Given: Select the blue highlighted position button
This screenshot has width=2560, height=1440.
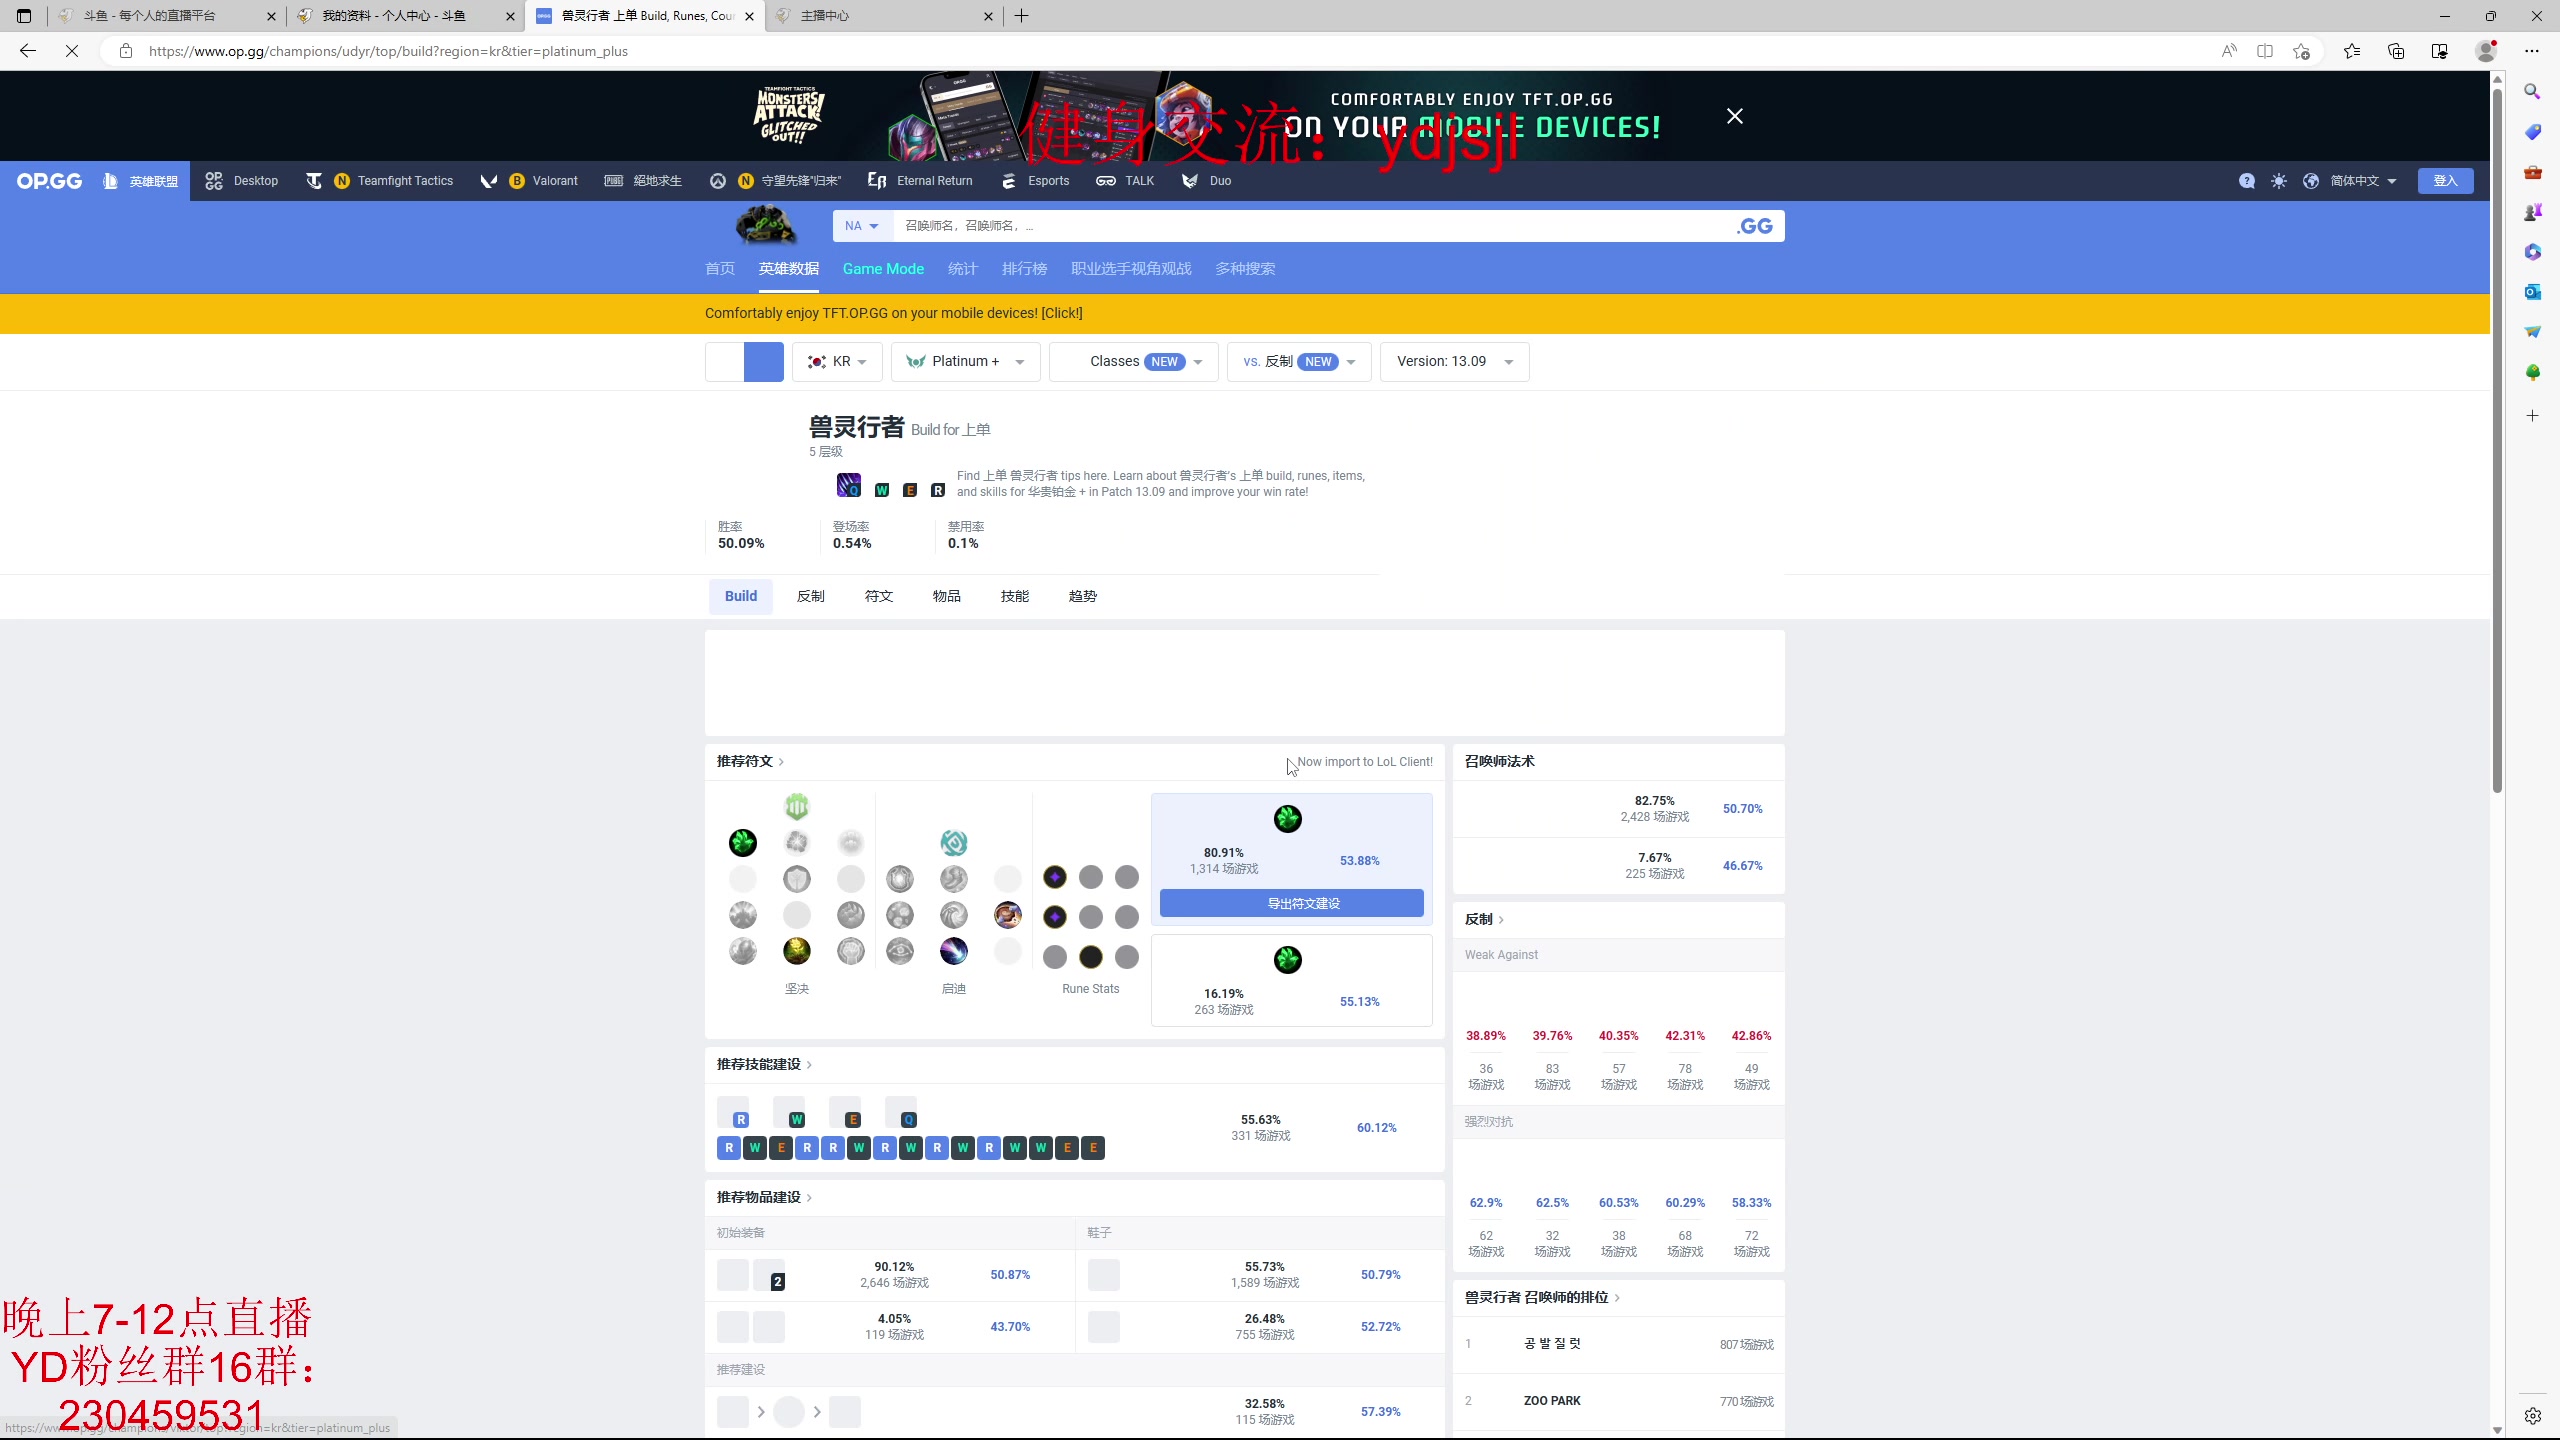Looking at the screenshot, I should (x=764, y=362).
